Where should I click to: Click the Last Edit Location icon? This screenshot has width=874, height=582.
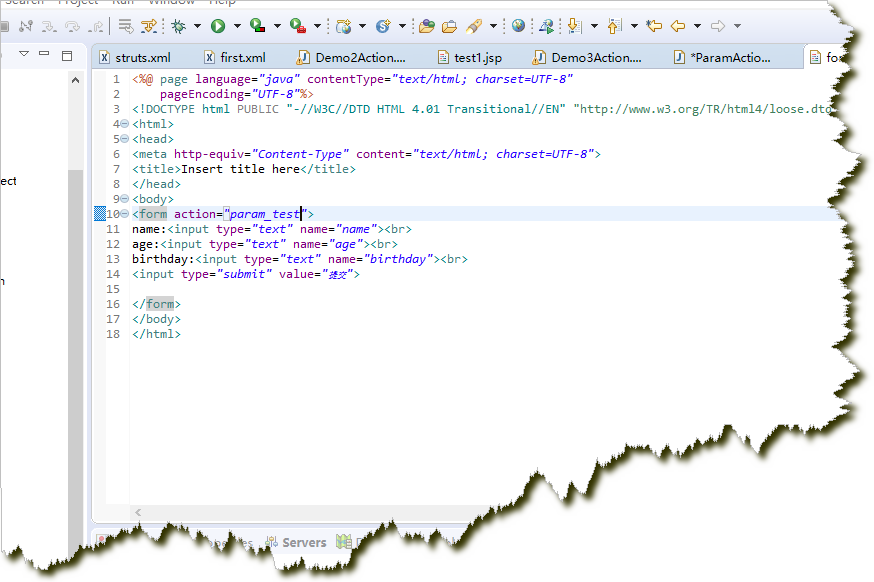654,26
